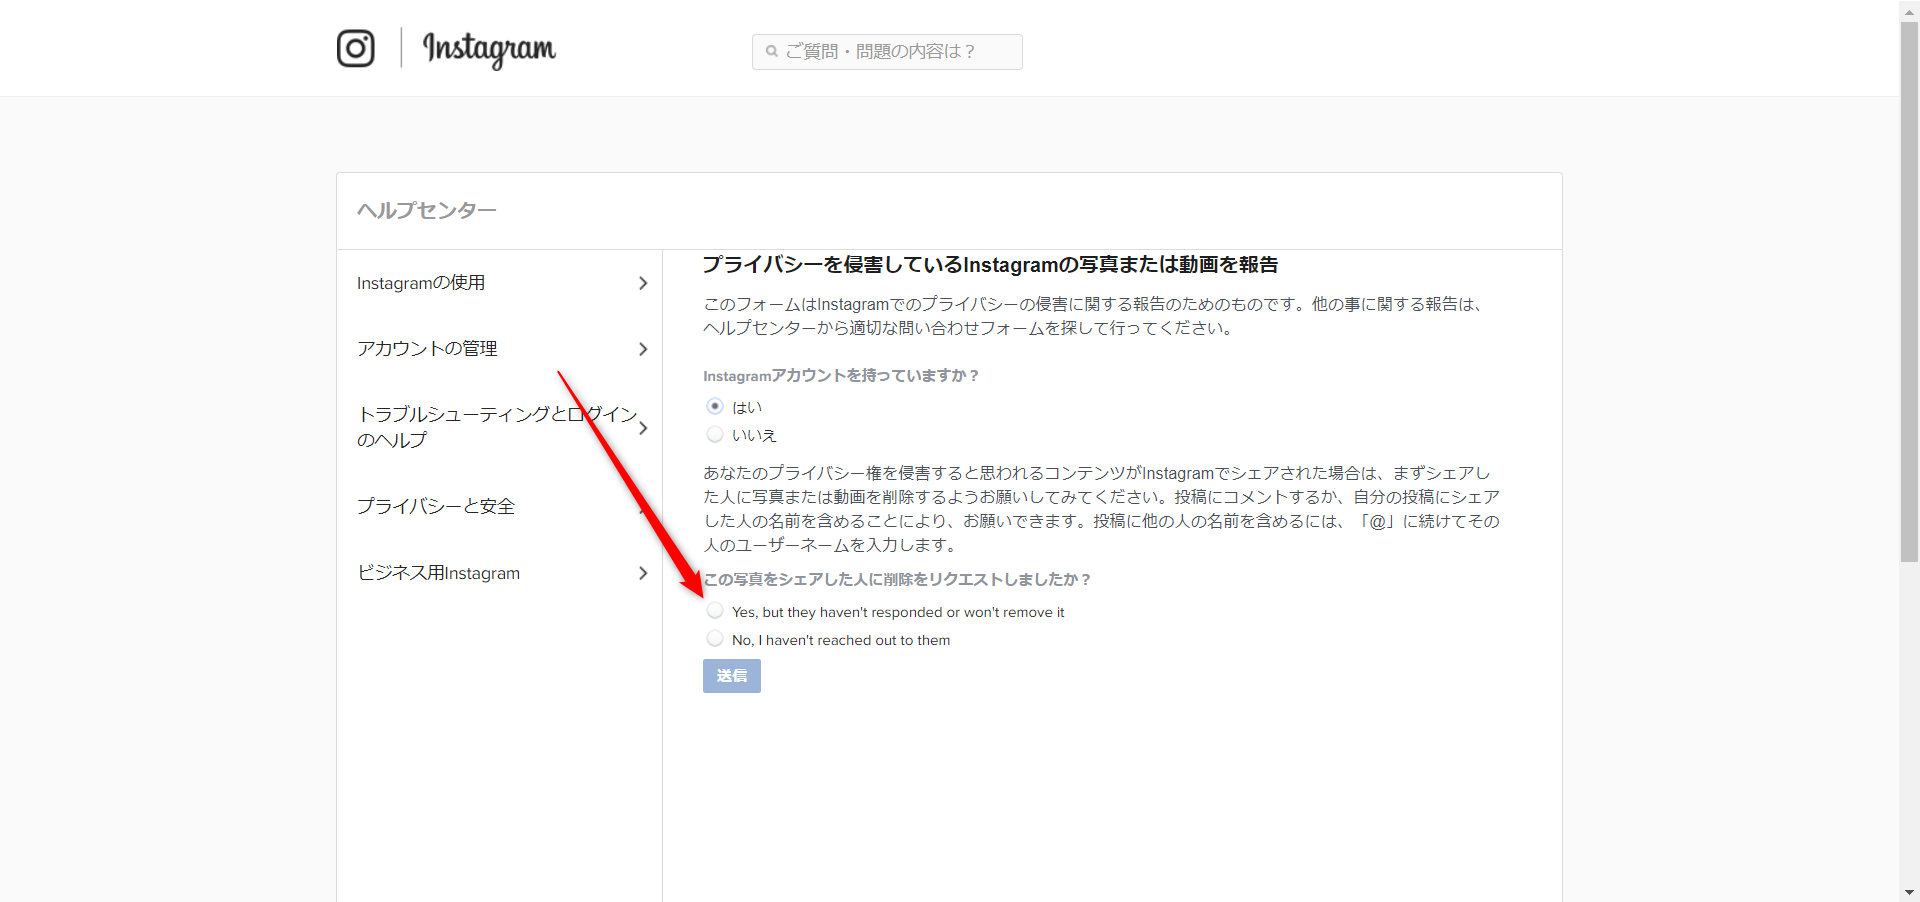Open the アカウントの管理 menu item
Viewport: 1920px width, 902px height.
coord(427,348)
